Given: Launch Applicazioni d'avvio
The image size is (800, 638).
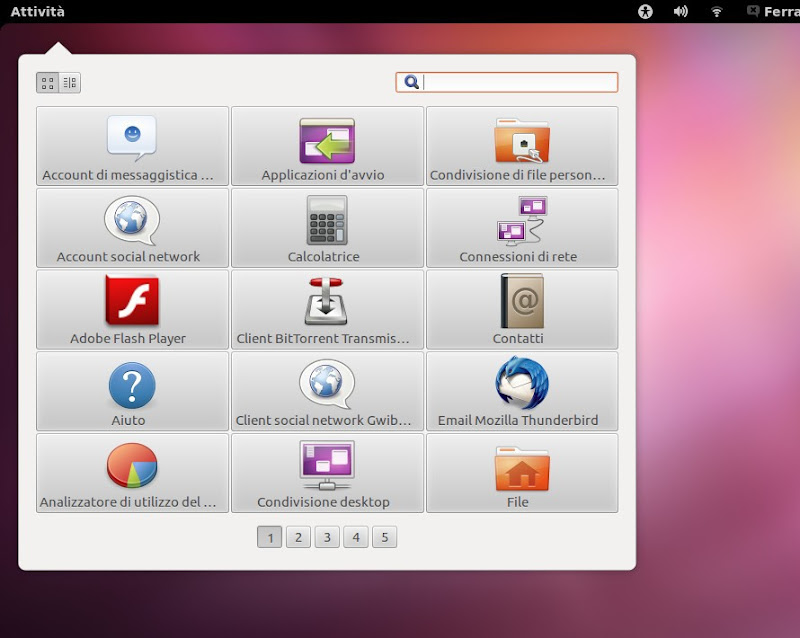Looking at the screenshot, I should [x=328, y=146].
